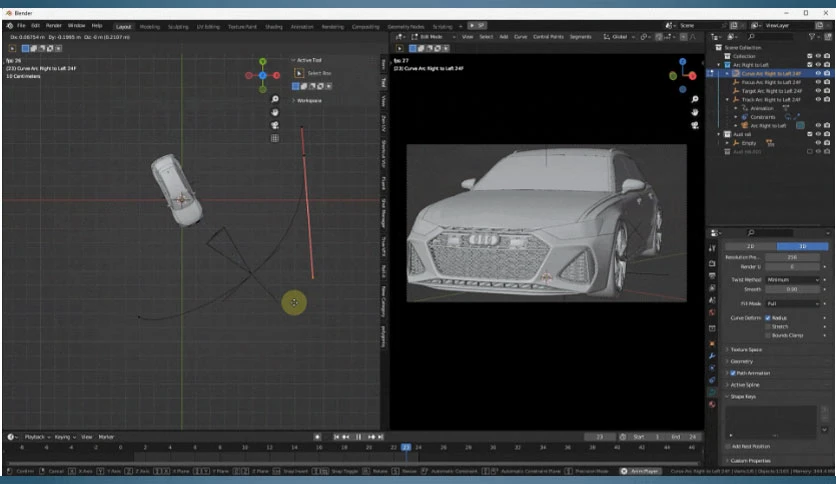Screen dimensions: 836x484
Task: Switch to the Shading workspace tab
Action: click(274, 26)
